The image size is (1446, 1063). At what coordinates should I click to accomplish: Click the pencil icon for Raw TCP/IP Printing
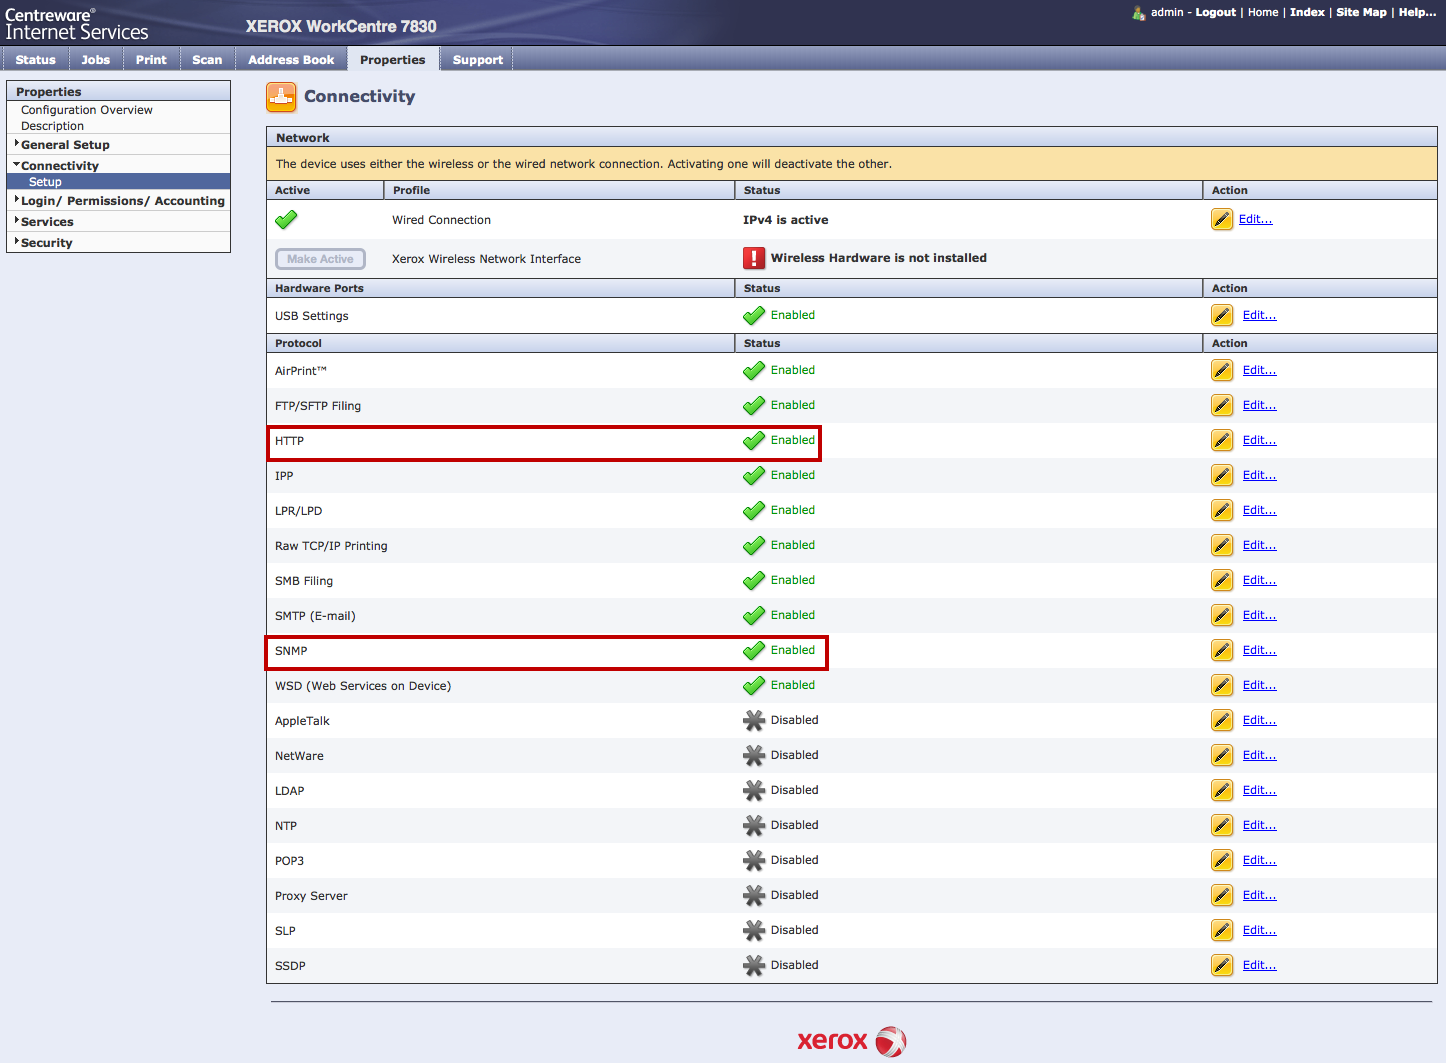[1222, 546]
